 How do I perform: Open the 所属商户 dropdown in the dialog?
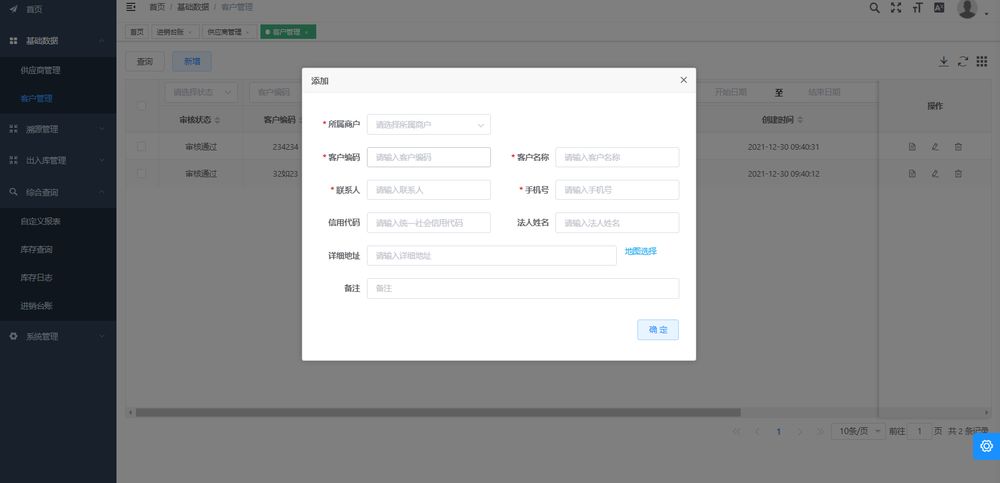428,125
